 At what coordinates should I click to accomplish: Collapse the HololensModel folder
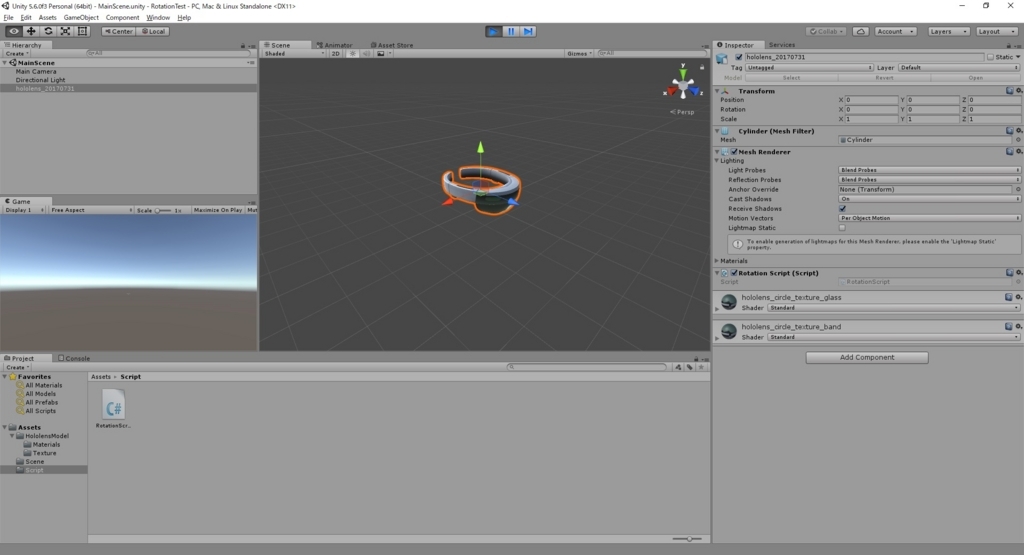(12, 436)
